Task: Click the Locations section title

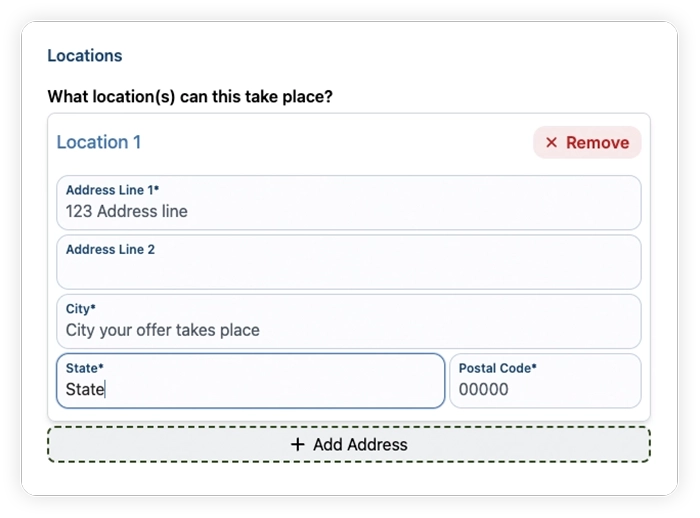Action: [84, 56]
